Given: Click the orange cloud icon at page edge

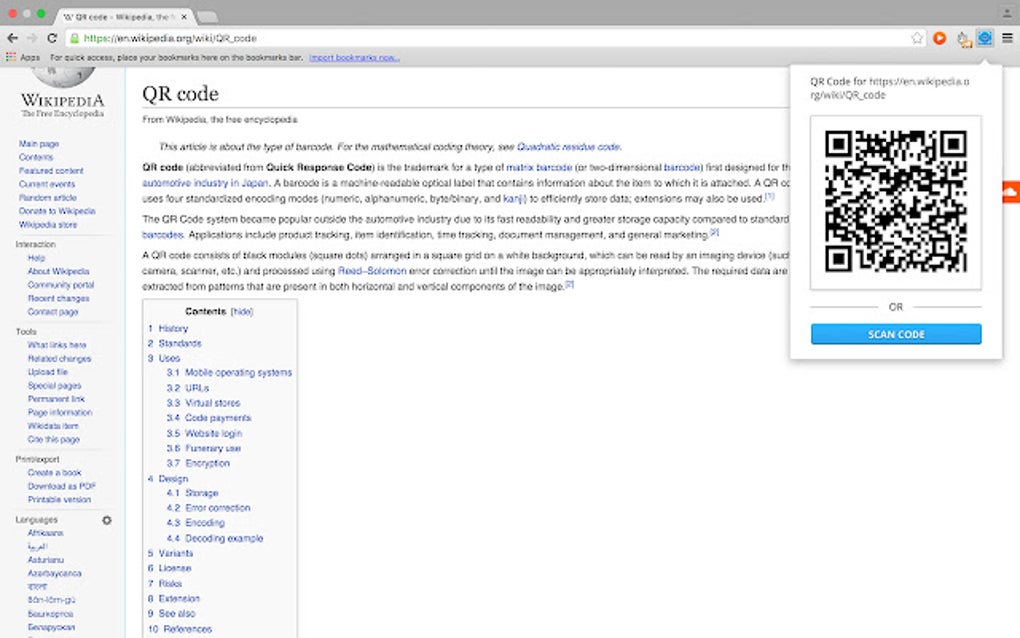Looking at the screenshot, I should pyautogui.click(x=1010, y=193).
